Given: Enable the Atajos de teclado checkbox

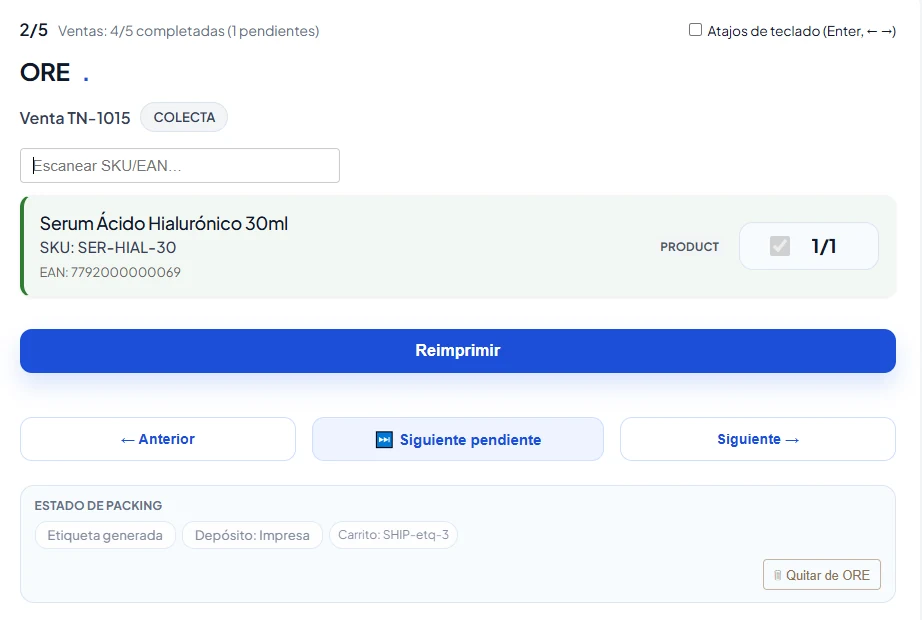Looking at the screenshot, I should click(x=695, y=30).
